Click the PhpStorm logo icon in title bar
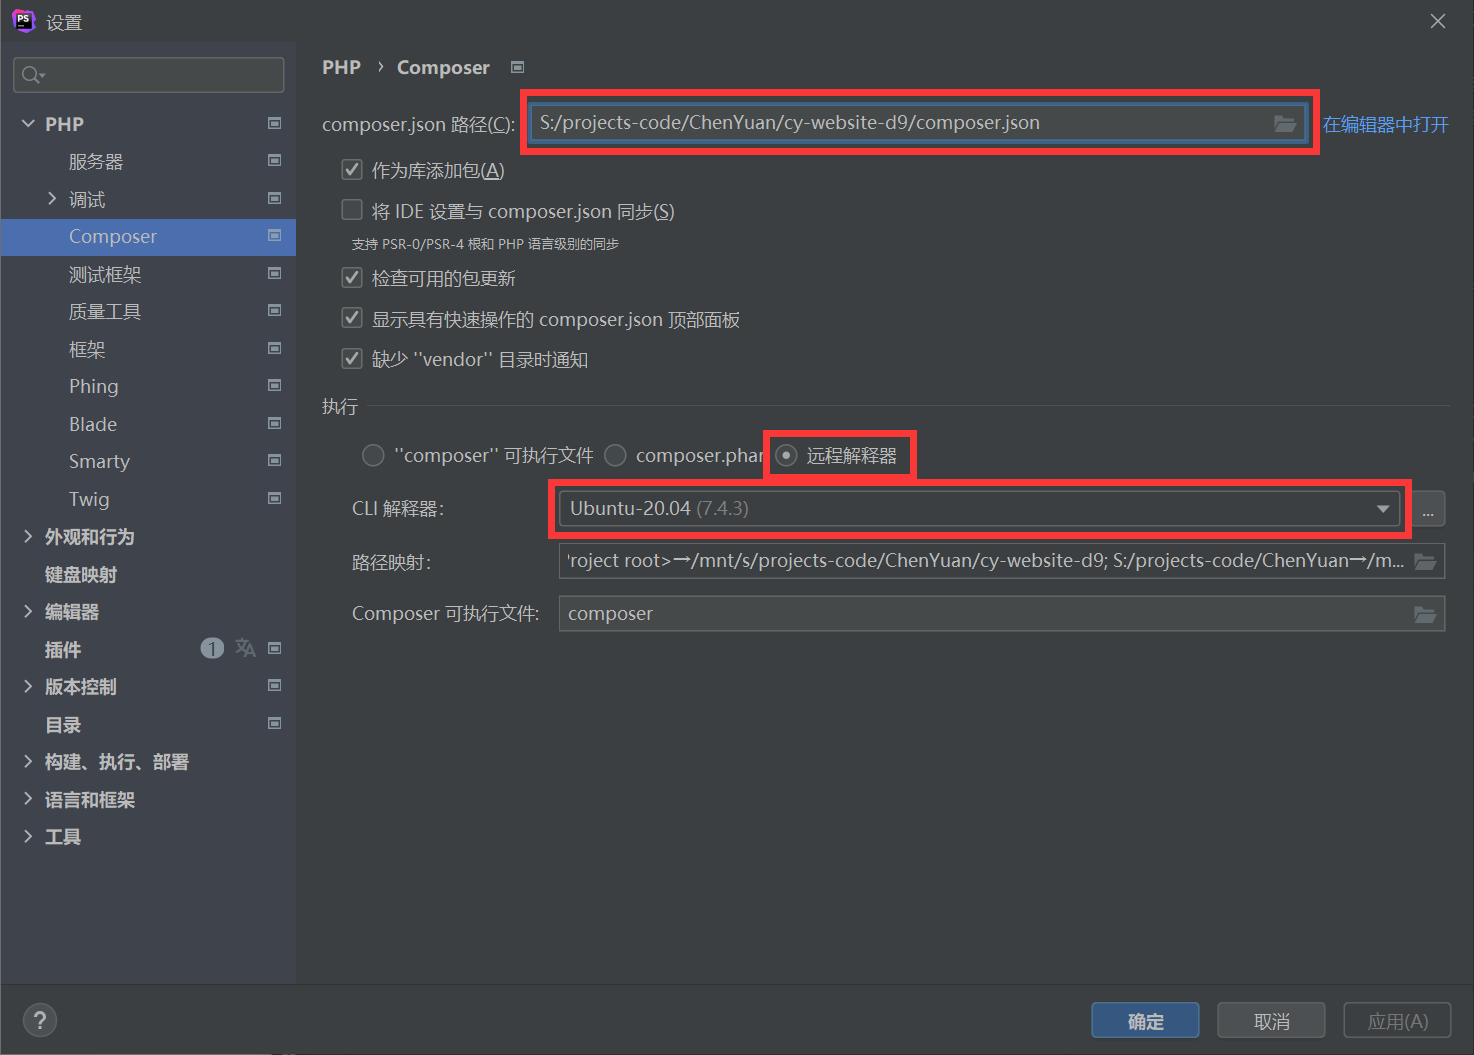This screenshot has width=1474, height=1055. tap(23, 21)
